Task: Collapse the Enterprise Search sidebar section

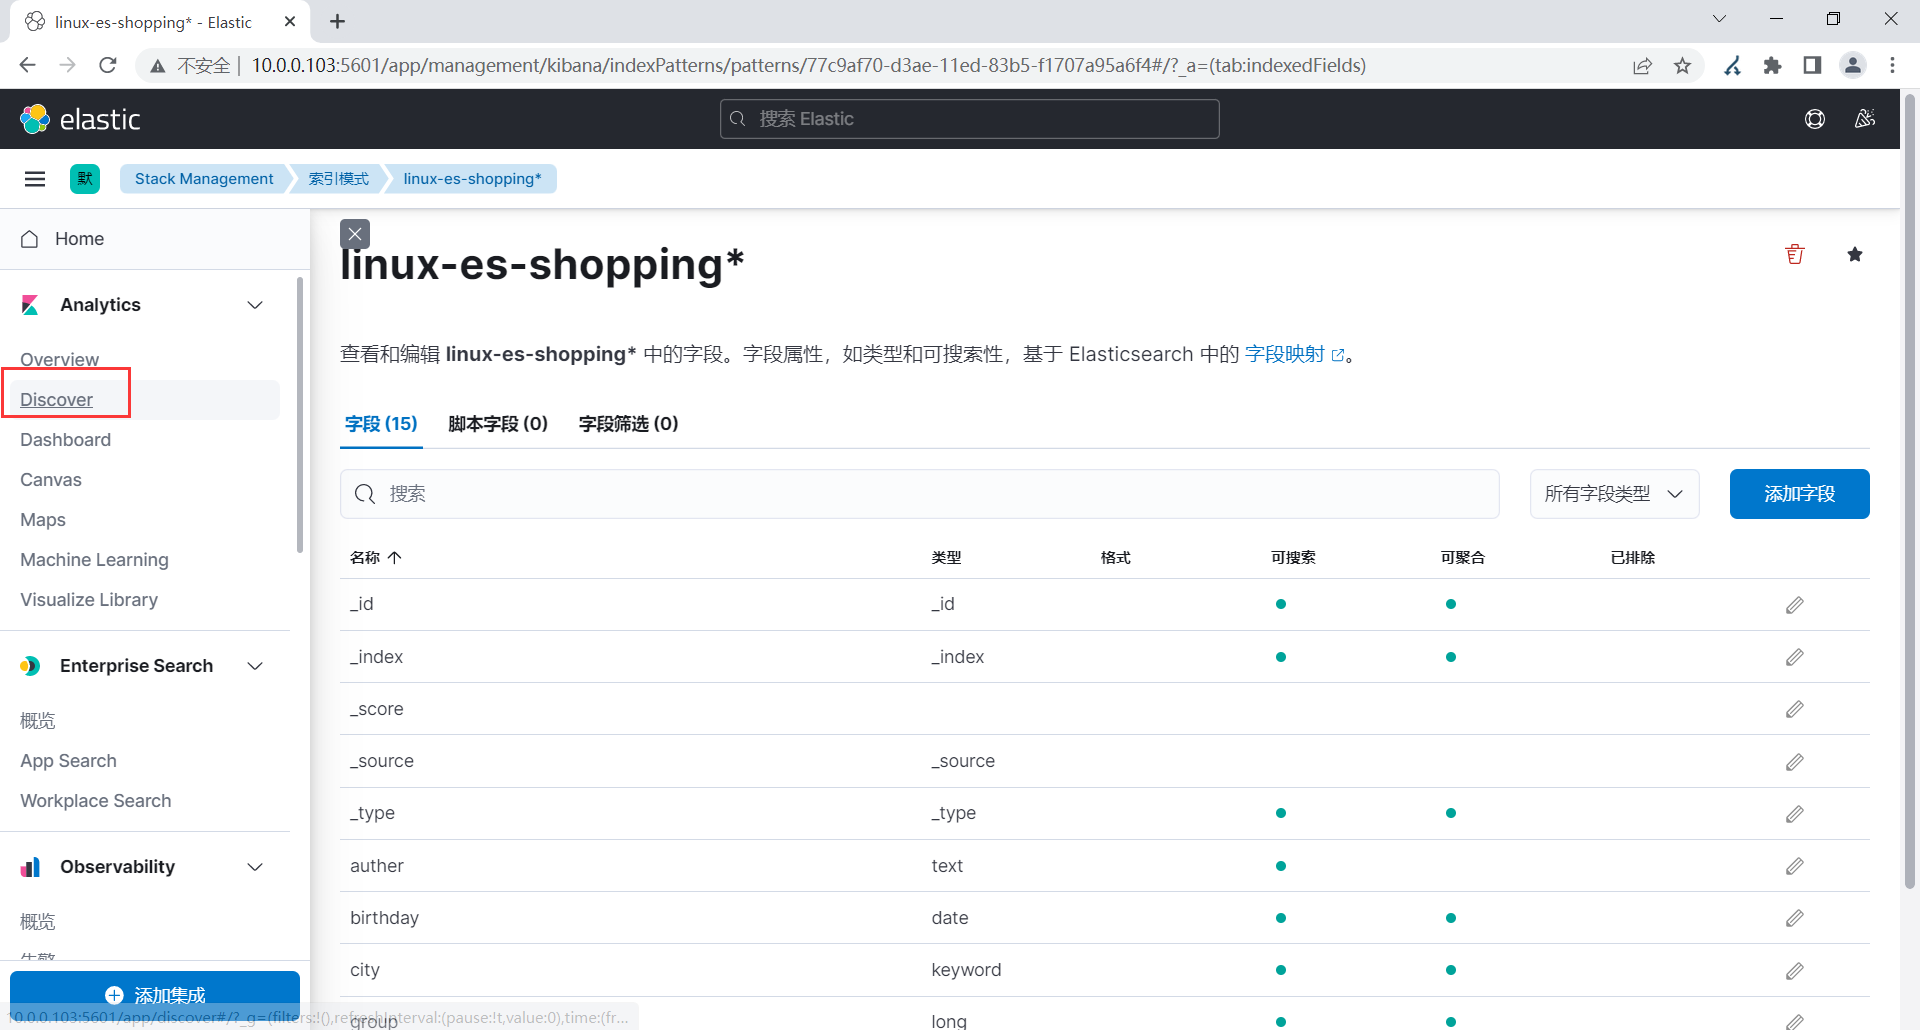Action: pos(255,665)
